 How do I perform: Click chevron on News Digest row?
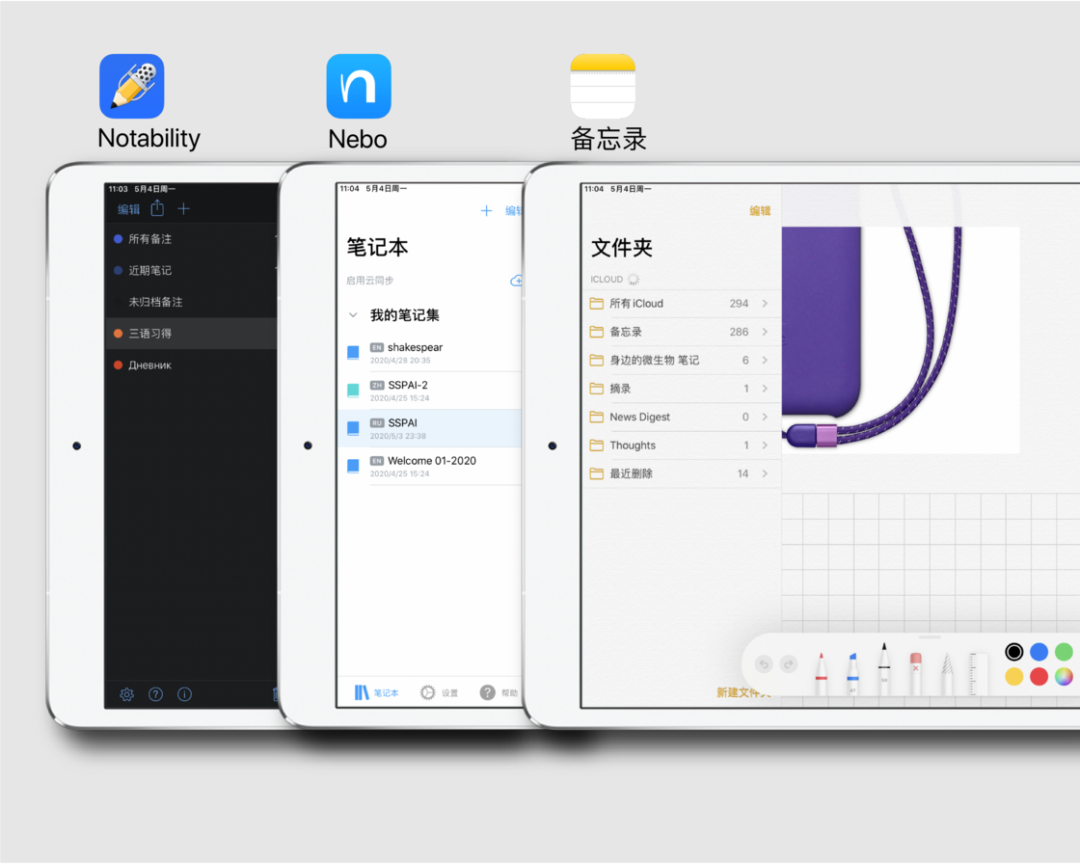(765, 417)
